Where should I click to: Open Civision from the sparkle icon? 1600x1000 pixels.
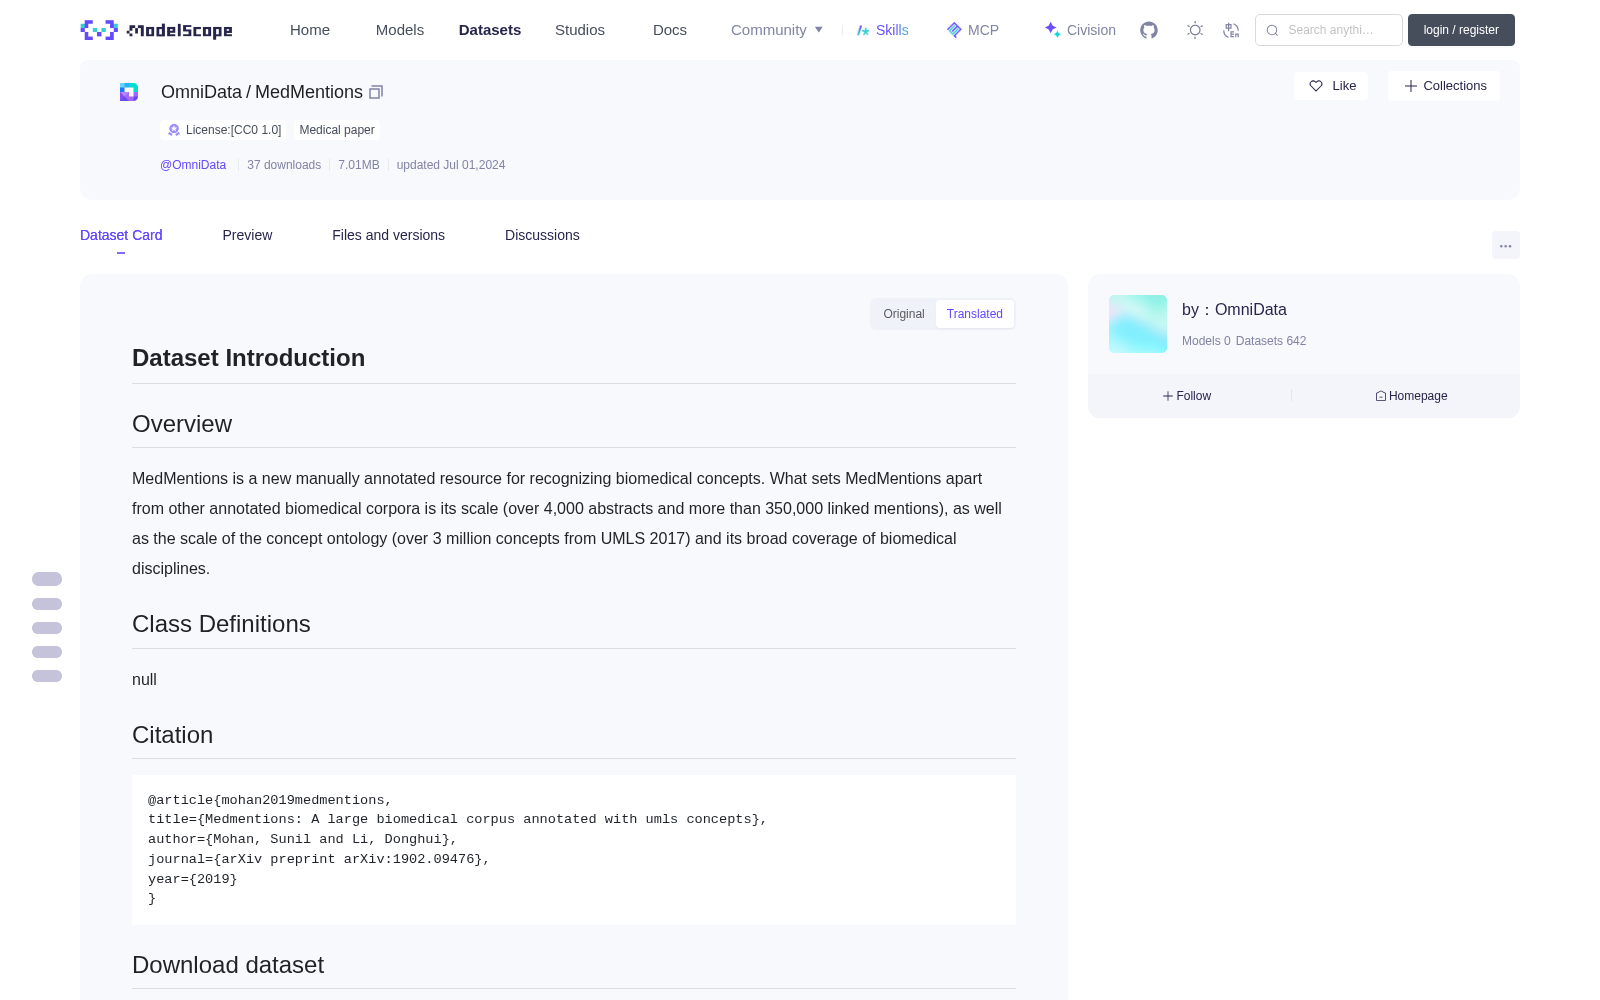click(1079, 30)
